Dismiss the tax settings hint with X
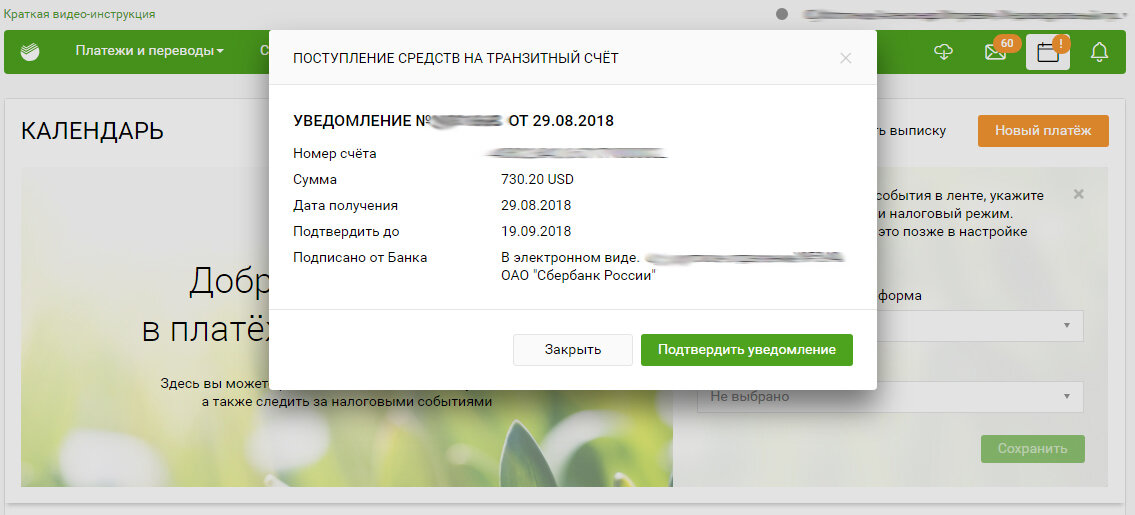Viewport: 1135px width, 515px height. click(x=1079, y=194)
